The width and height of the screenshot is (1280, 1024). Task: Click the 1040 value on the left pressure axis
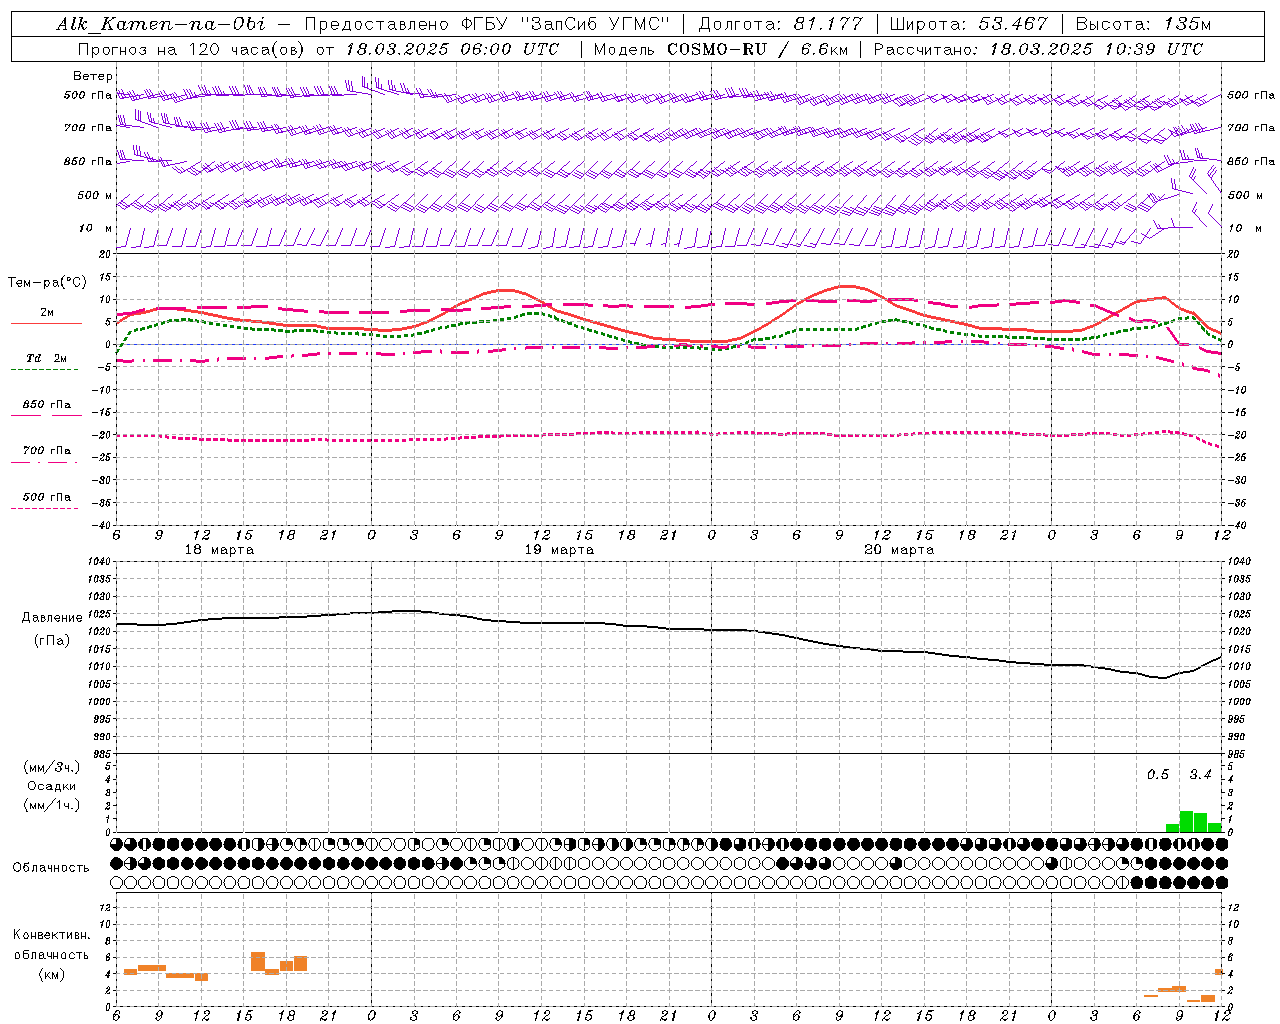coord(98,561)
